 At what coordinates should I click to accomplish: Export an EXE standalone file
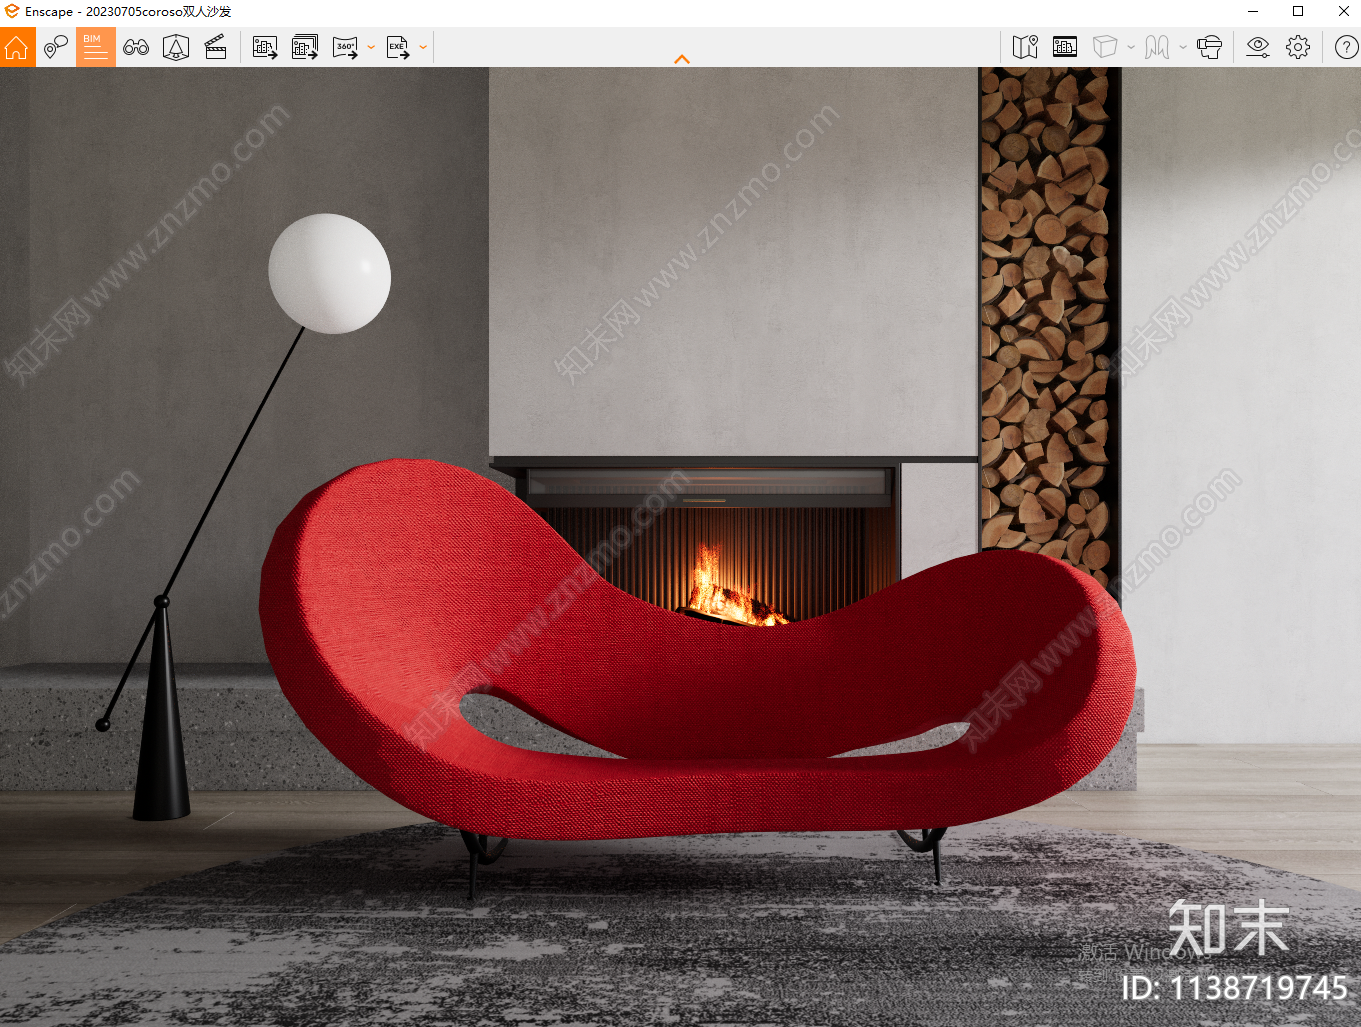coord(398,47)
